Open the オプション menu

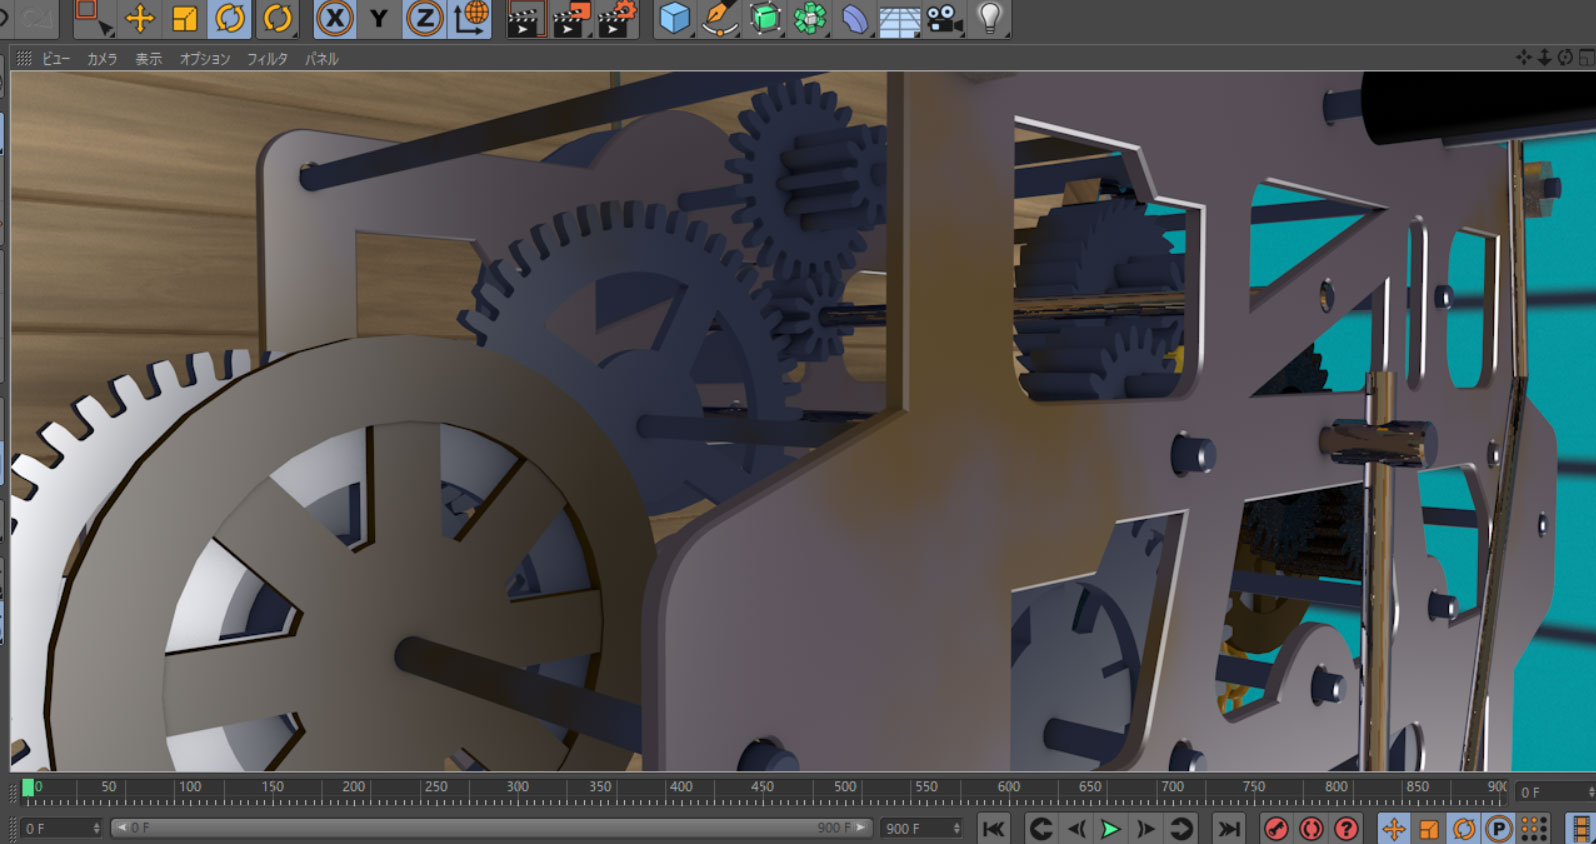pyautogui.click(x=205, y=59)
